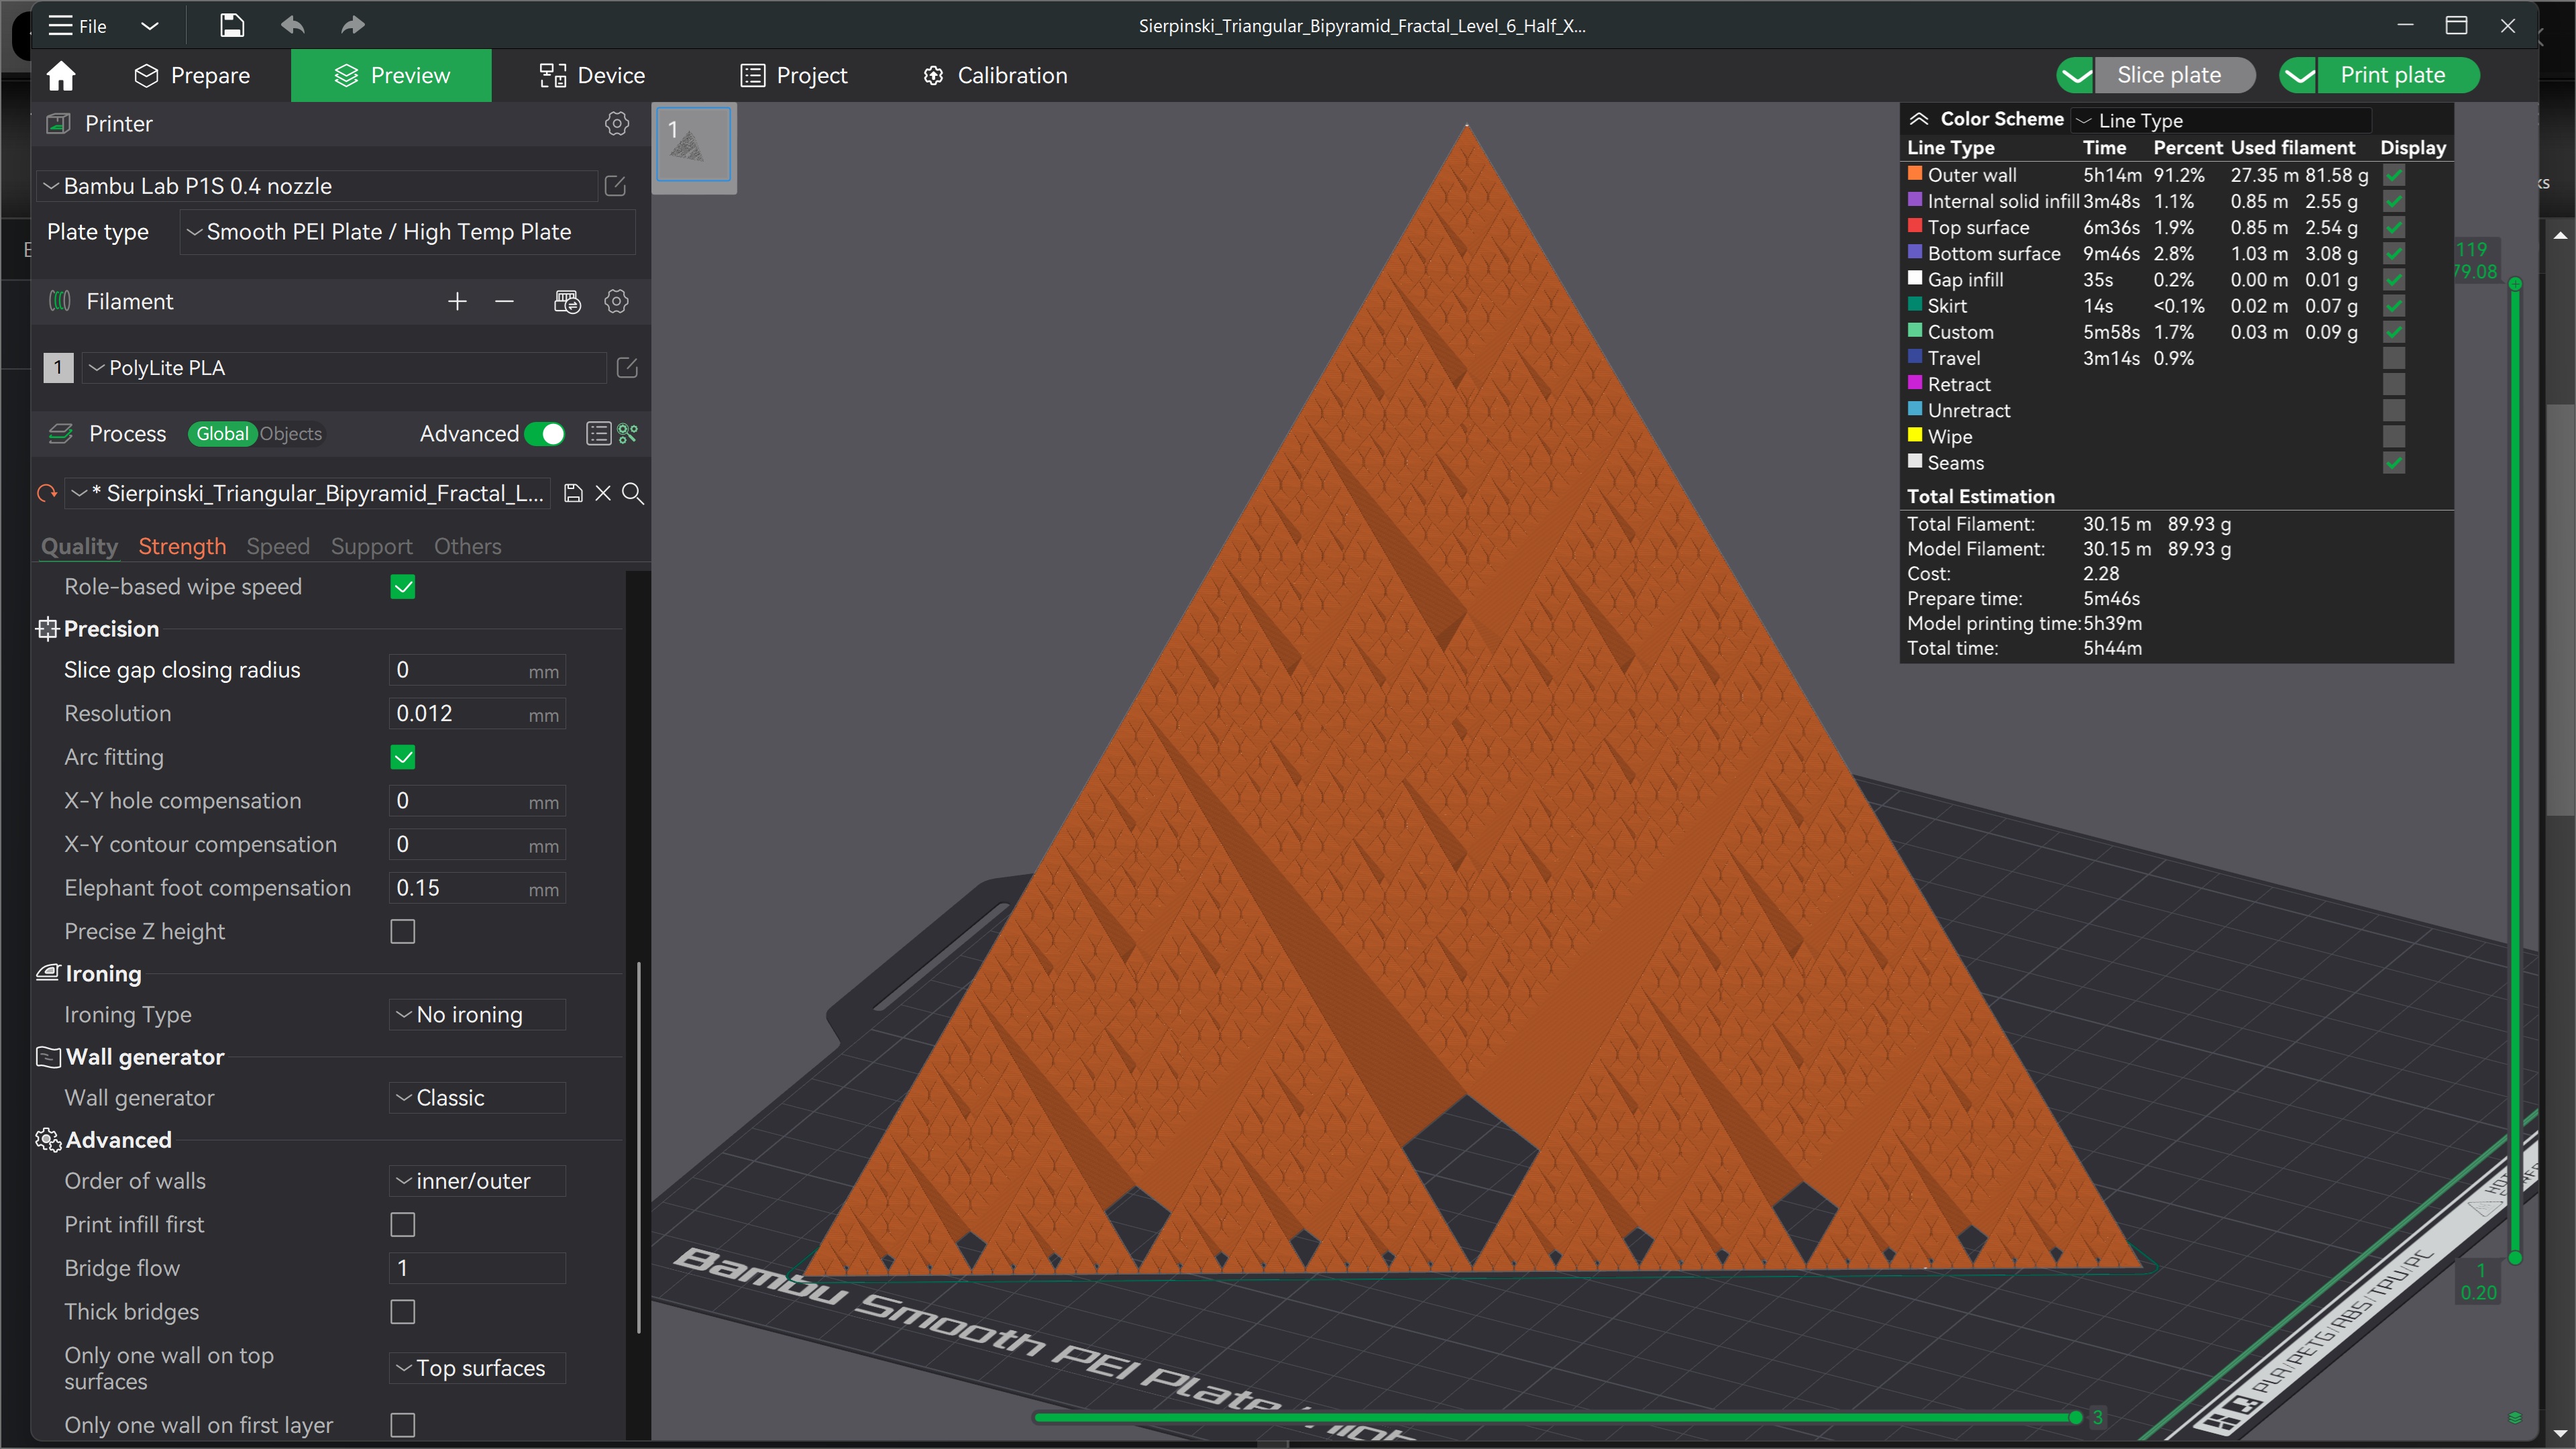Enable Travel line display checkbox
This screenshot has height=1449, width=2576.
(x=2393, y=358)
